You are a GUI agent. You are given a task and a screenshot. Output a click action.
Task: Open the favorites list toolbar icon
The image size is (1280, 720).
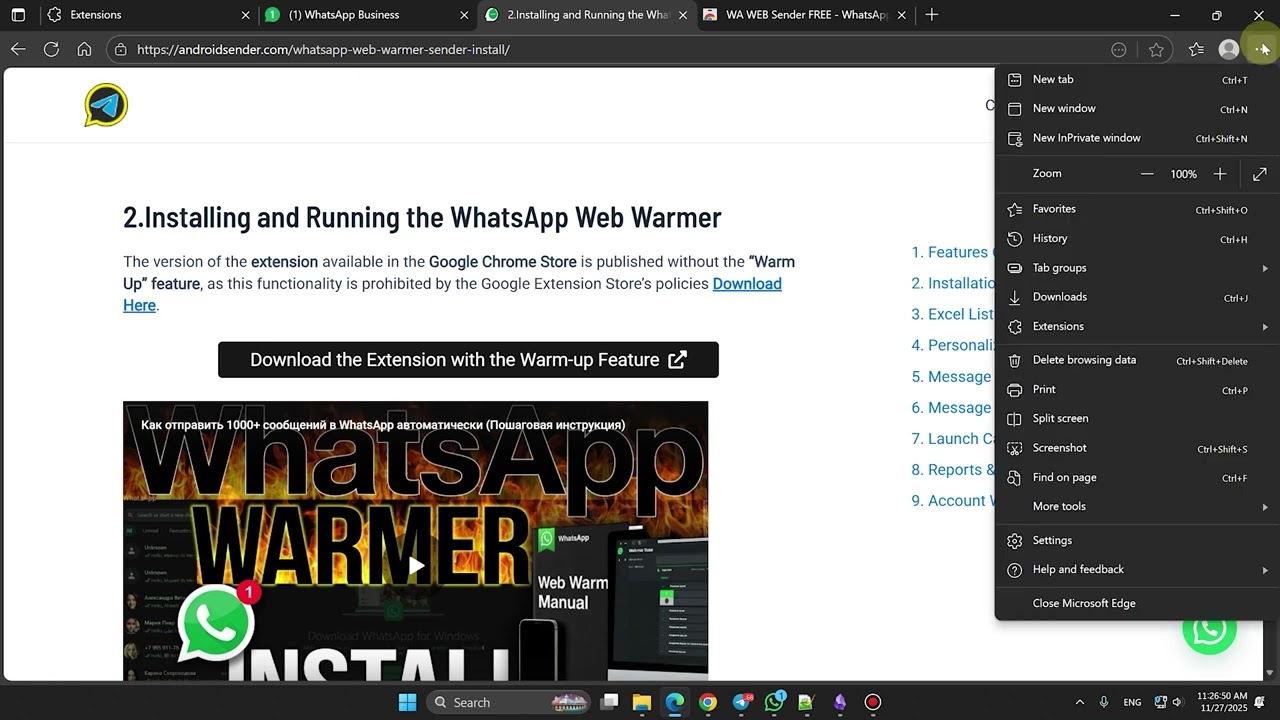pos(1196,49)
